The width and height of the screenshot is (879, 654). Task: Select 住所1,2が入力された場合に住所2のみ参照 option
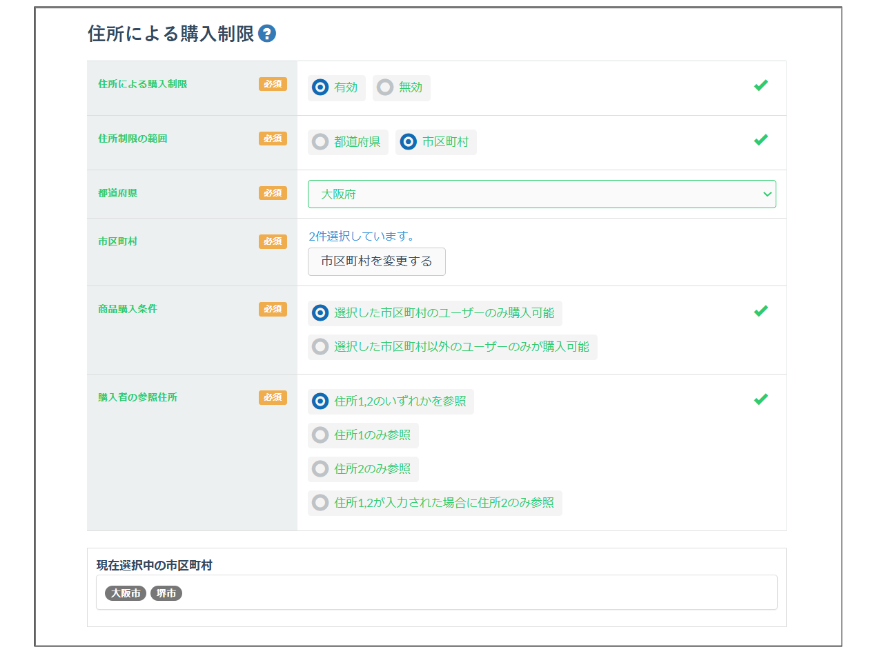tap(320, 502)
